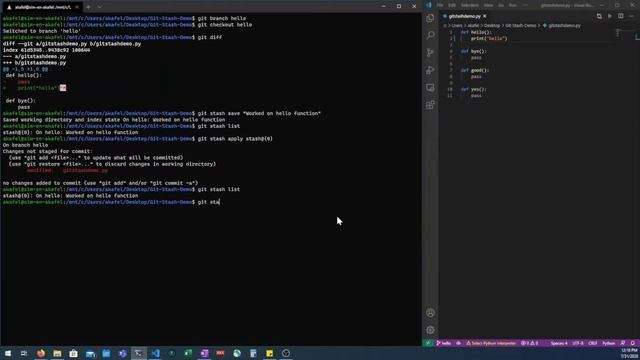Switch to Visual Studio Code via taskbar
640x360 pixels.
[x=156, y=353]
